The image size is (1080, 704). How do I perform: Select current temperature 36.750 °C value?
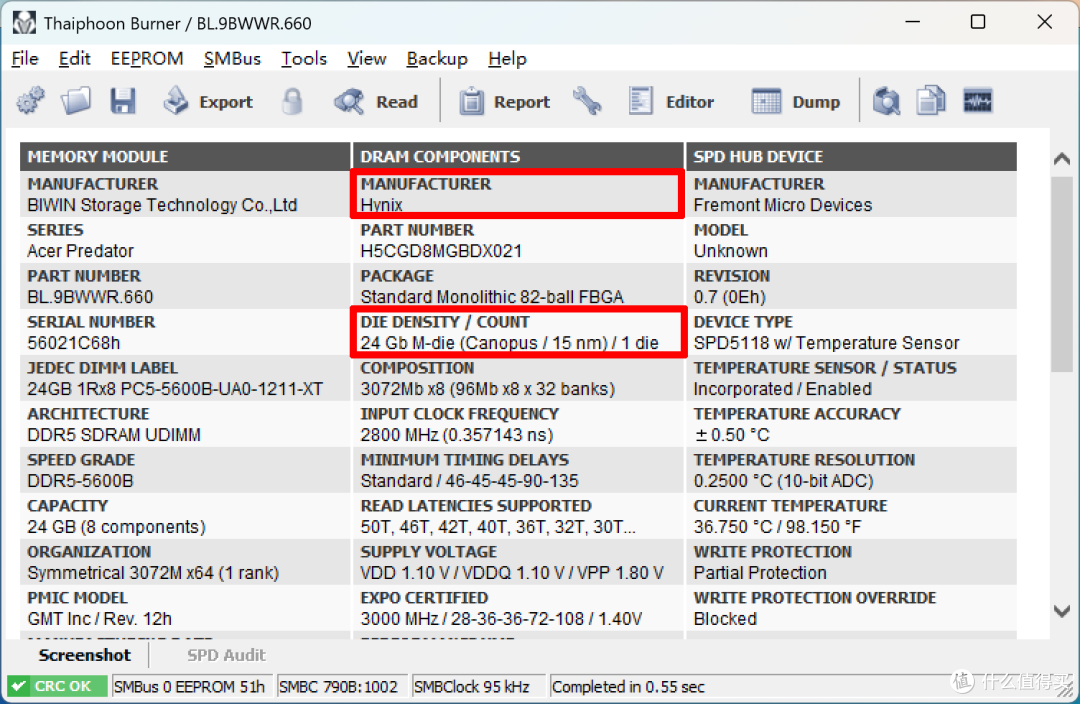(x=777, y=527)
